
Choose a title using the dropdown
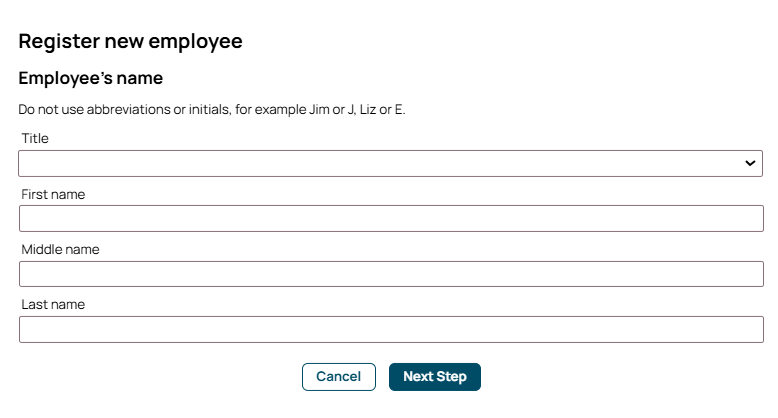click(x=390, y=163)
